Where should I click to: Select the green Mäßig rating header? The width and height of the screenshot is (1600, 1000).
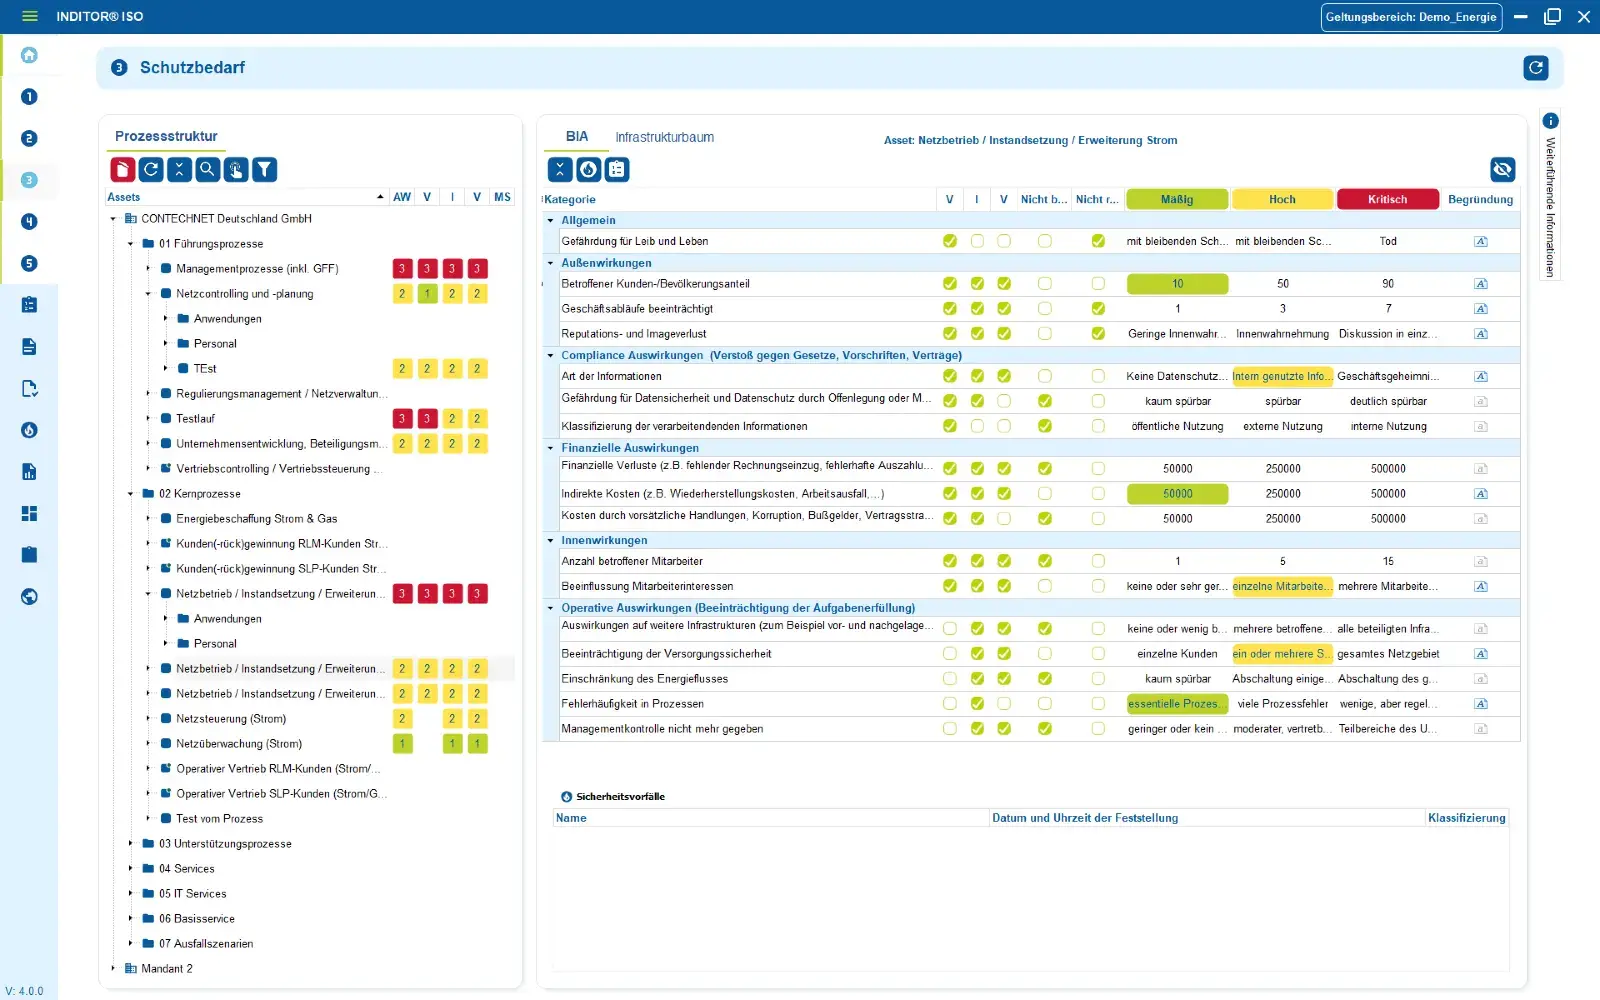pos(1177,199)
